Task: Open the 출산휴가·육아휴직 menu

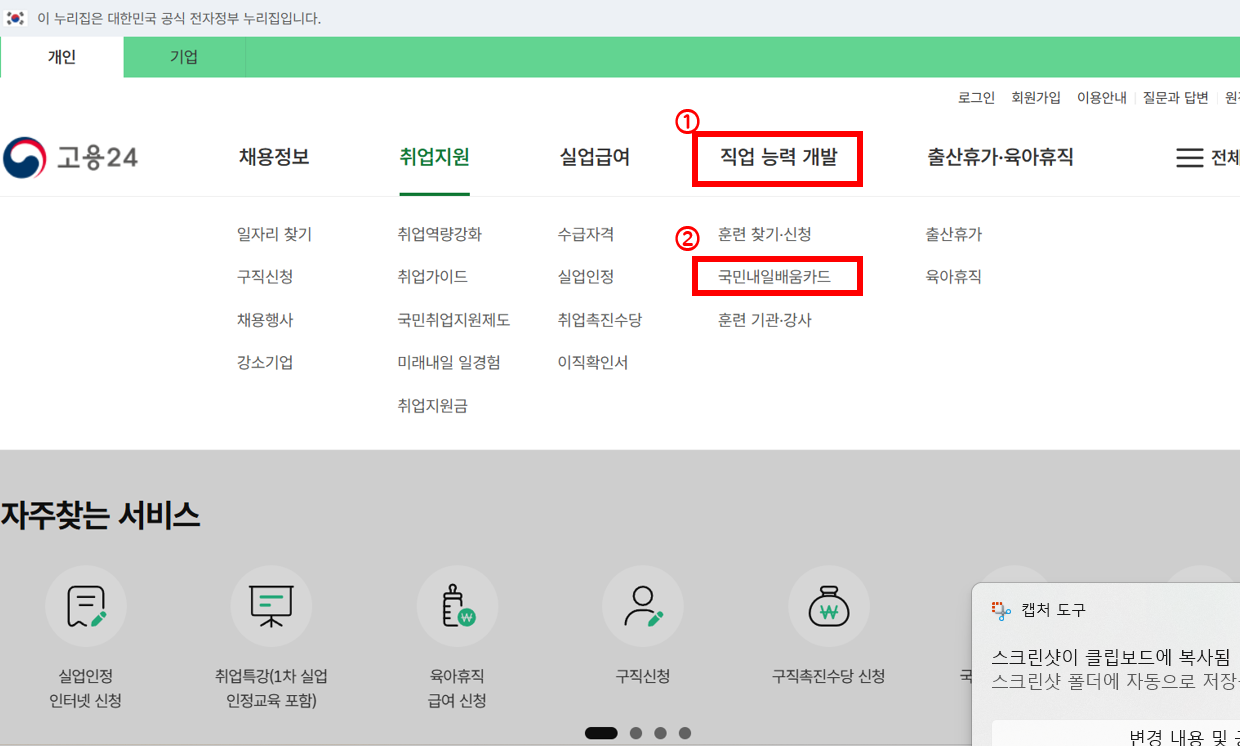Action: point(993,157)
